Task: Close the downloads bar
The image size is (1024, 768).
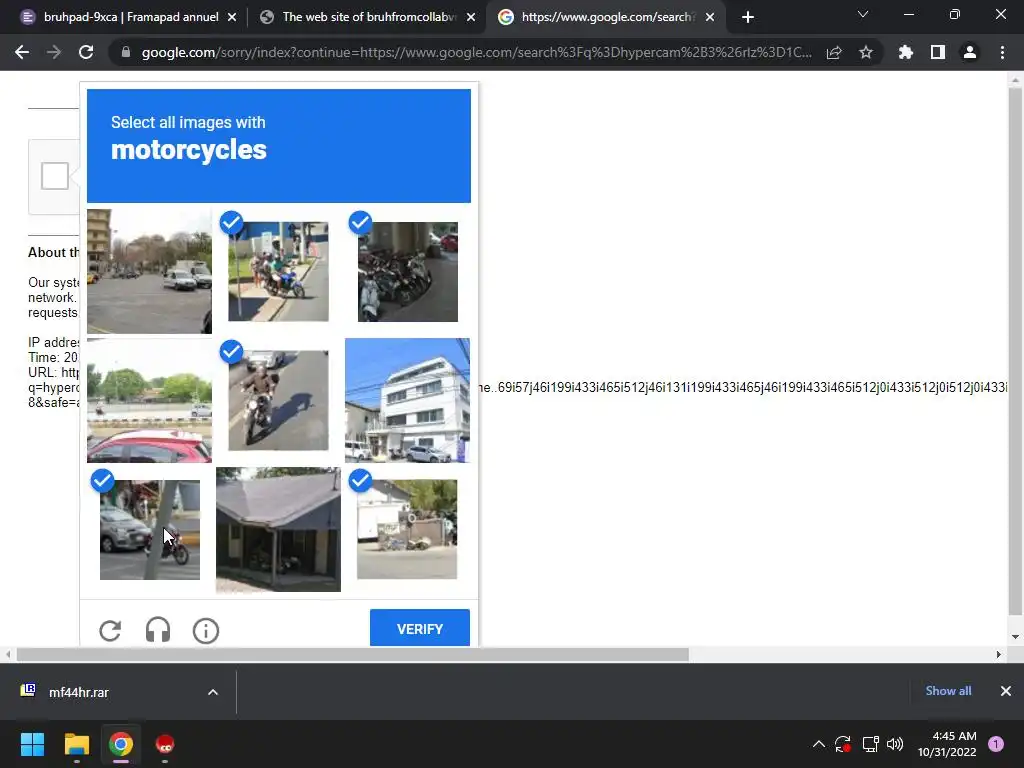Action: (1006, 691)
